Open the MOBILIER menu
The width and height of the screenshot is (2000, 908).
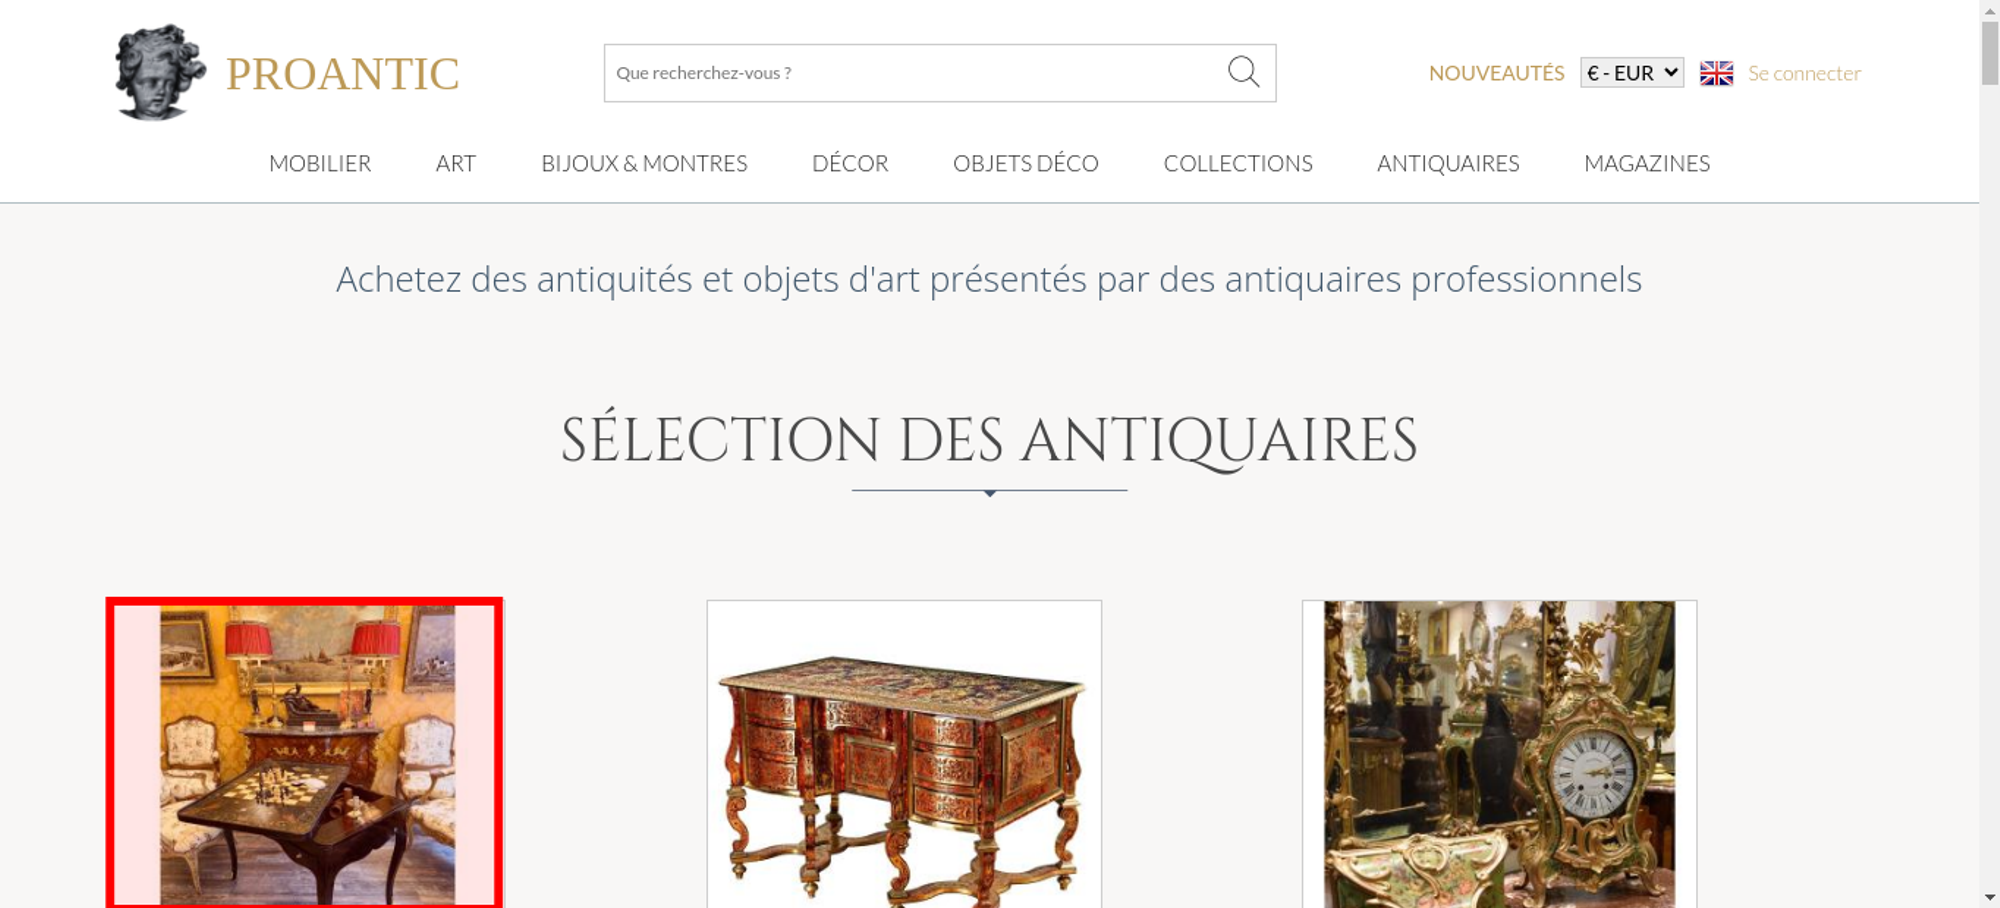320,163
